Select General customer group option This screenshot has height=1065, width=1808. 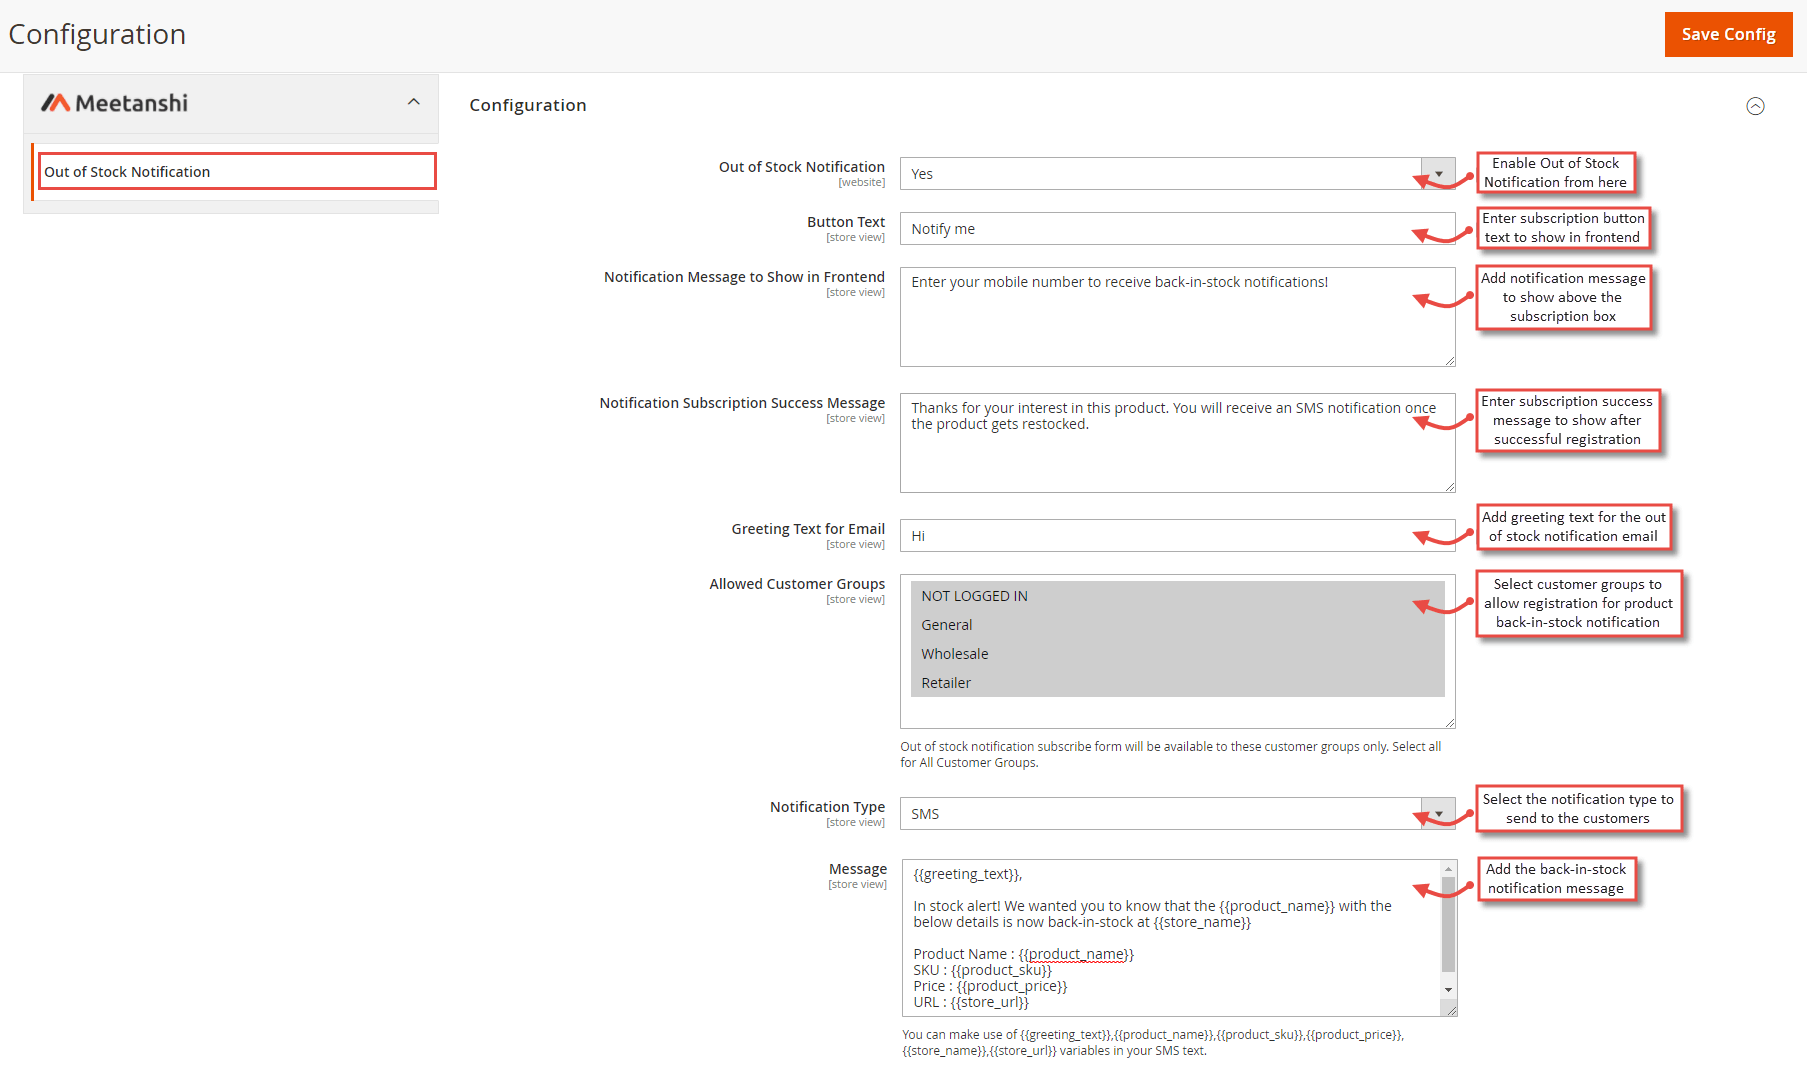click(x=1177, y=625)
